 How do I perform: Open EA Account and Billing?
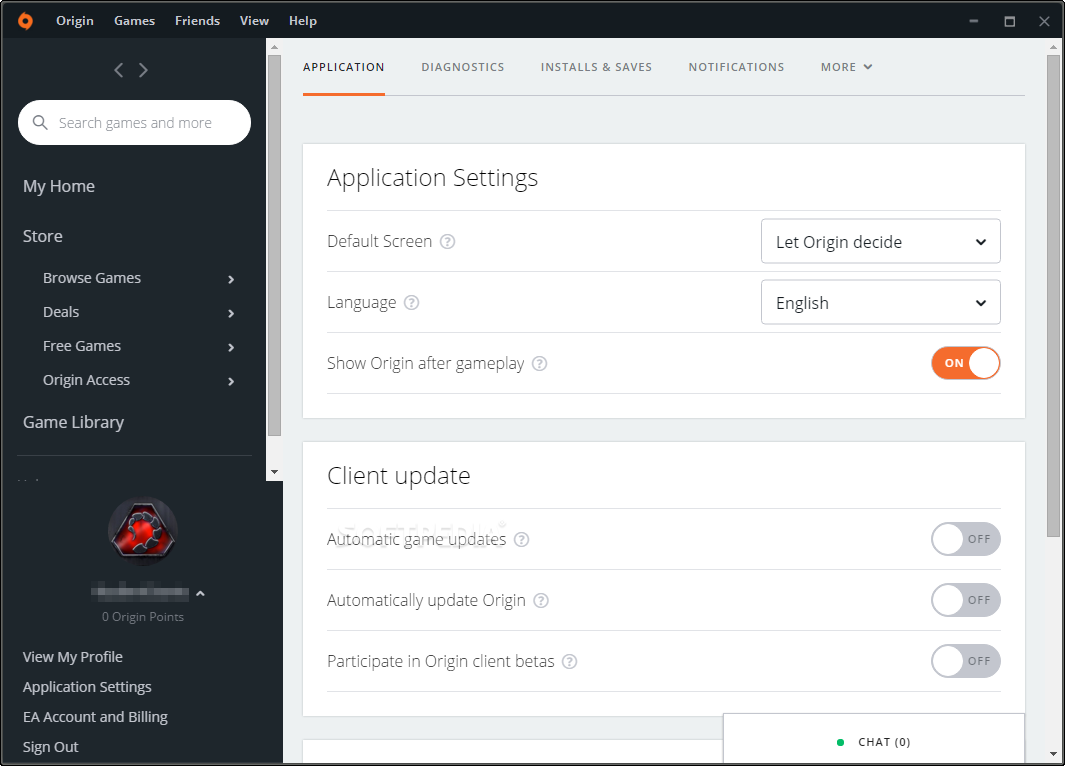click(95, 716)
